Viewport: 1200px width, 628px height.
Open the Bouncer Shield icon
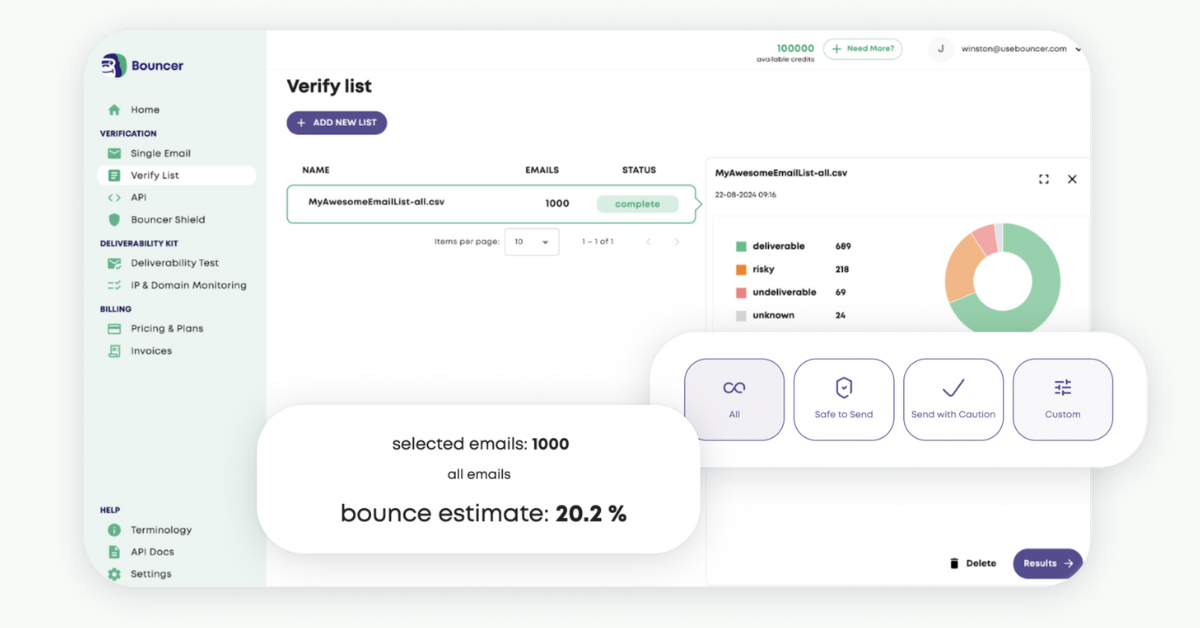114,220
